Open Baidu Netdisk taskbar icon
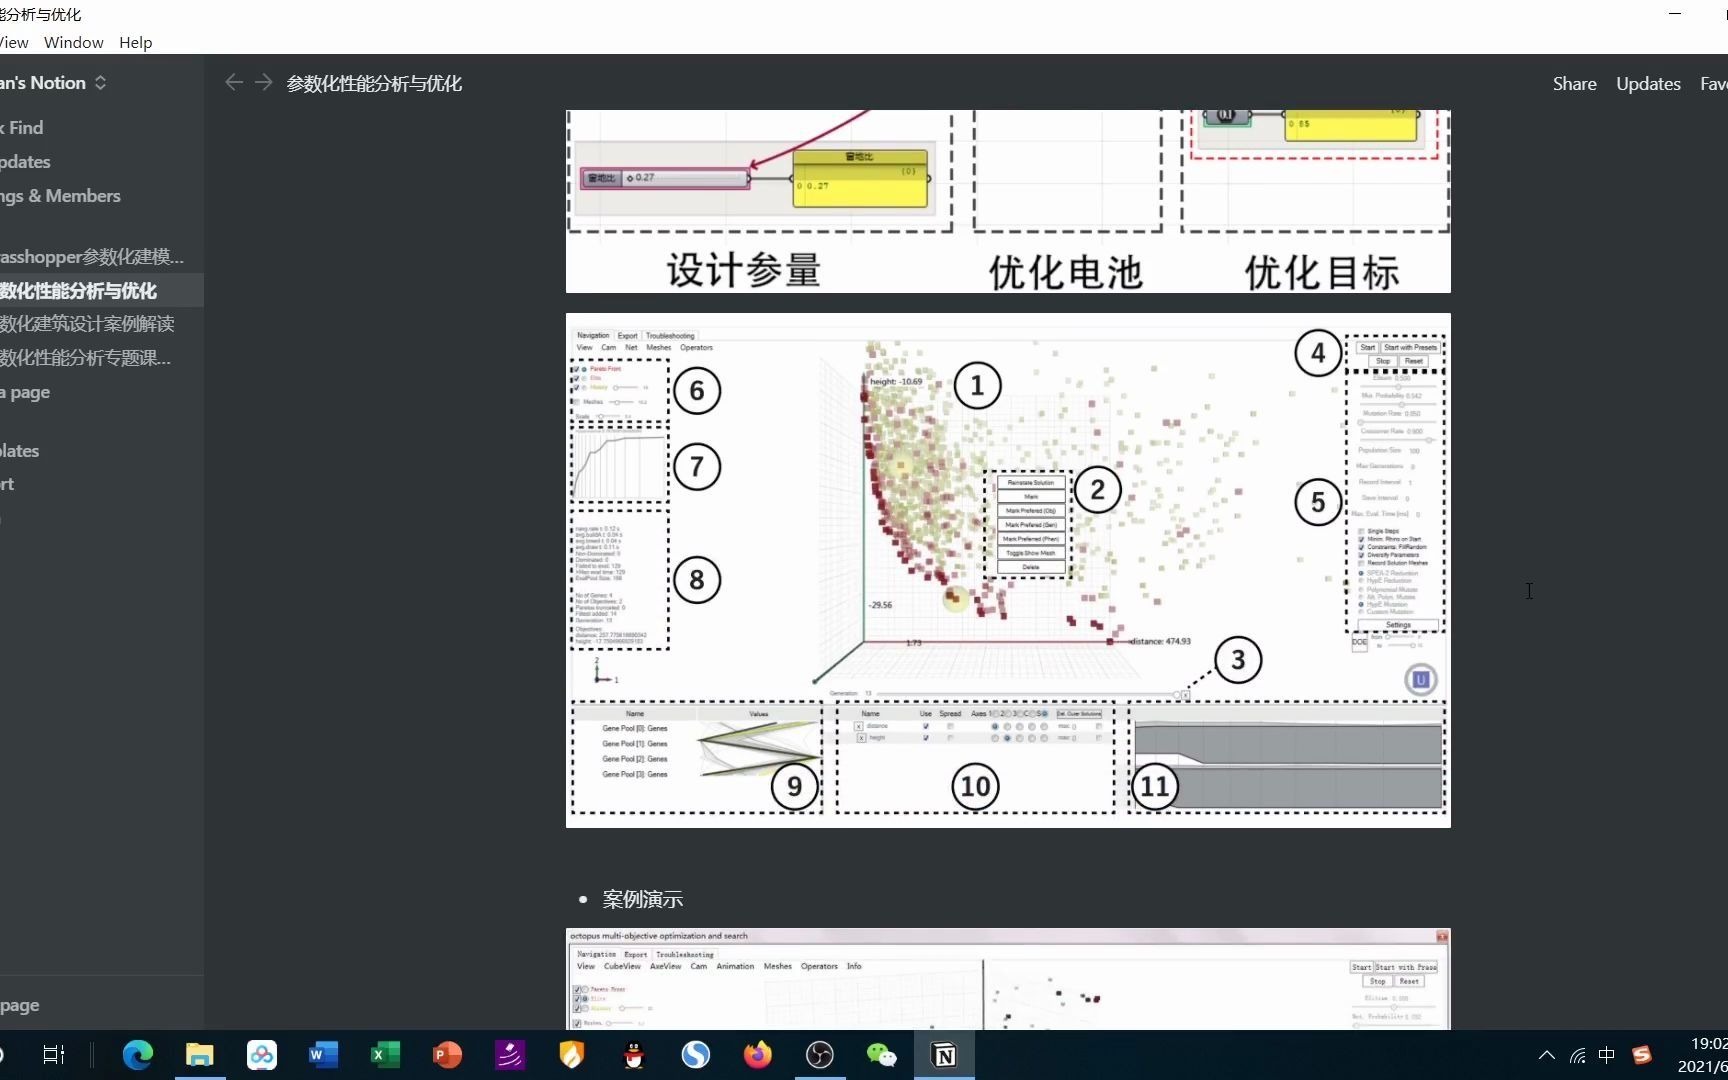 coord(262,1055)
